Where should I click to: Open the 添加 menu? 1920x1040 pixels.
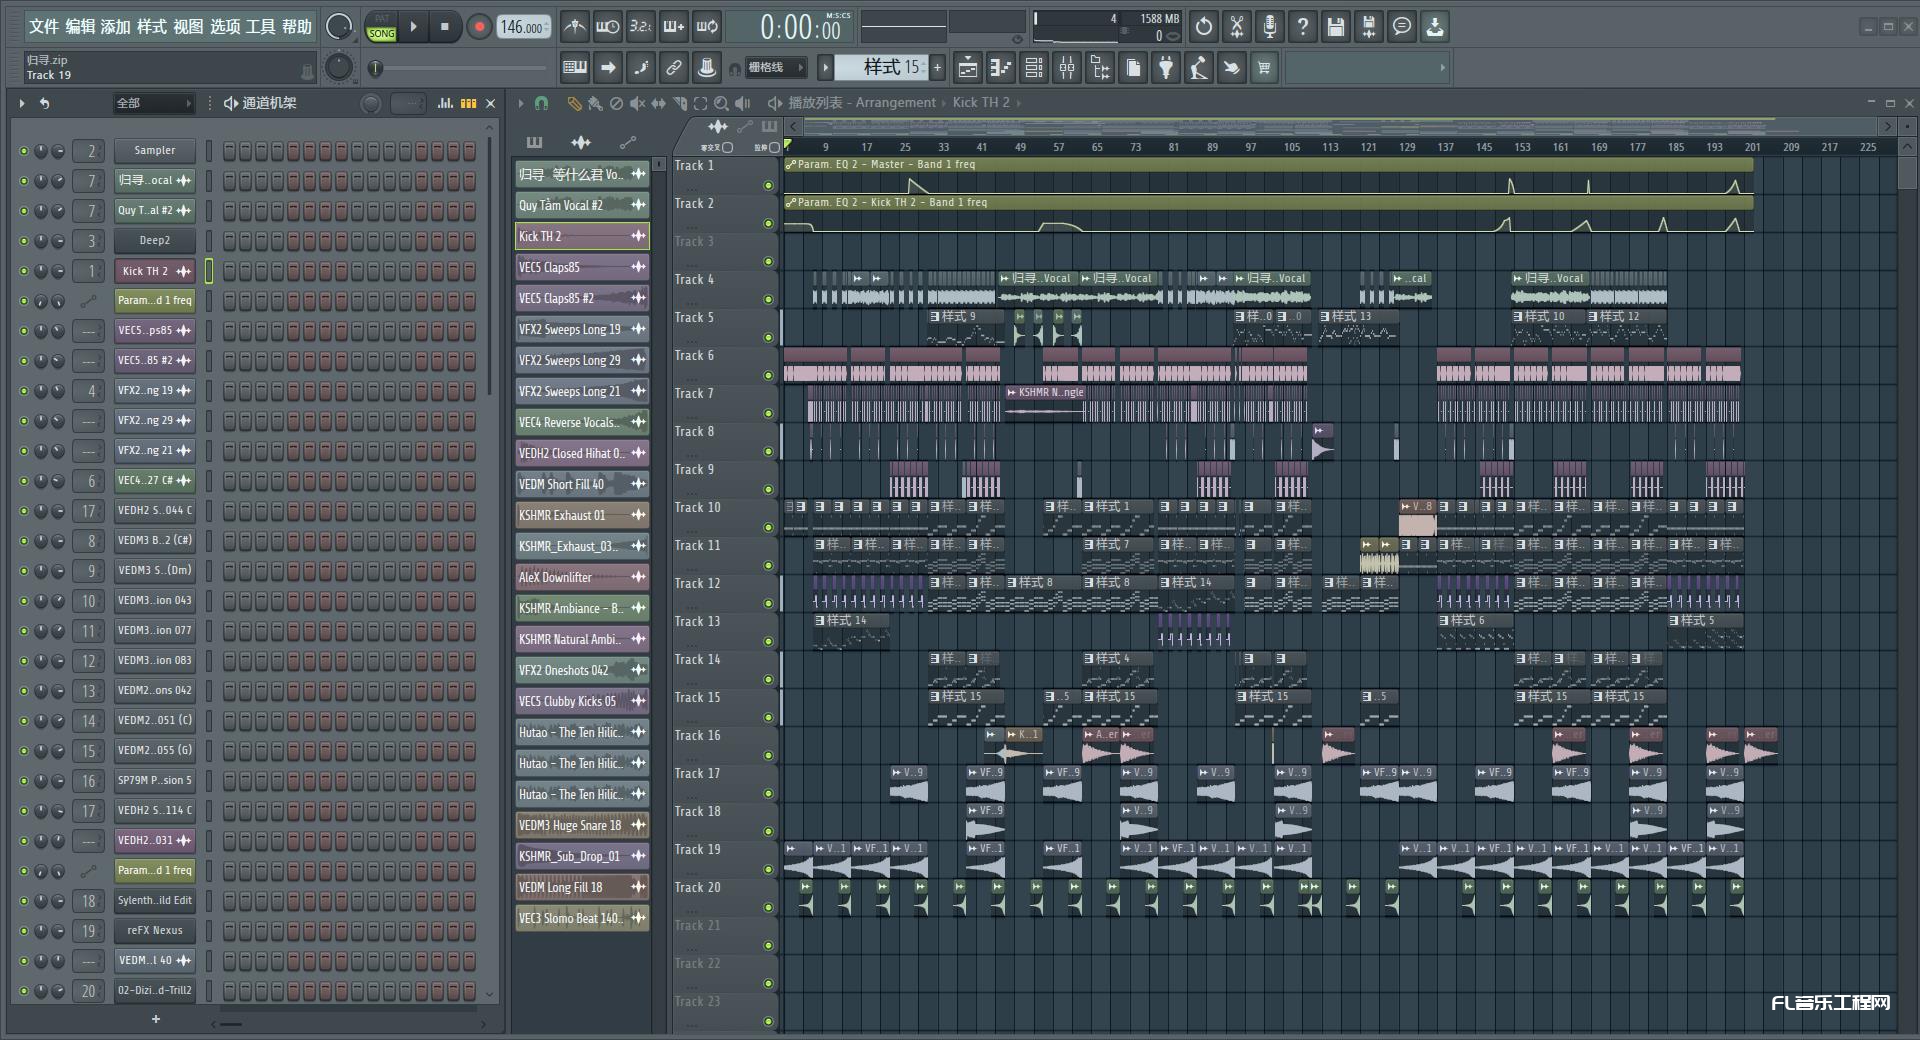coord(116,26)
